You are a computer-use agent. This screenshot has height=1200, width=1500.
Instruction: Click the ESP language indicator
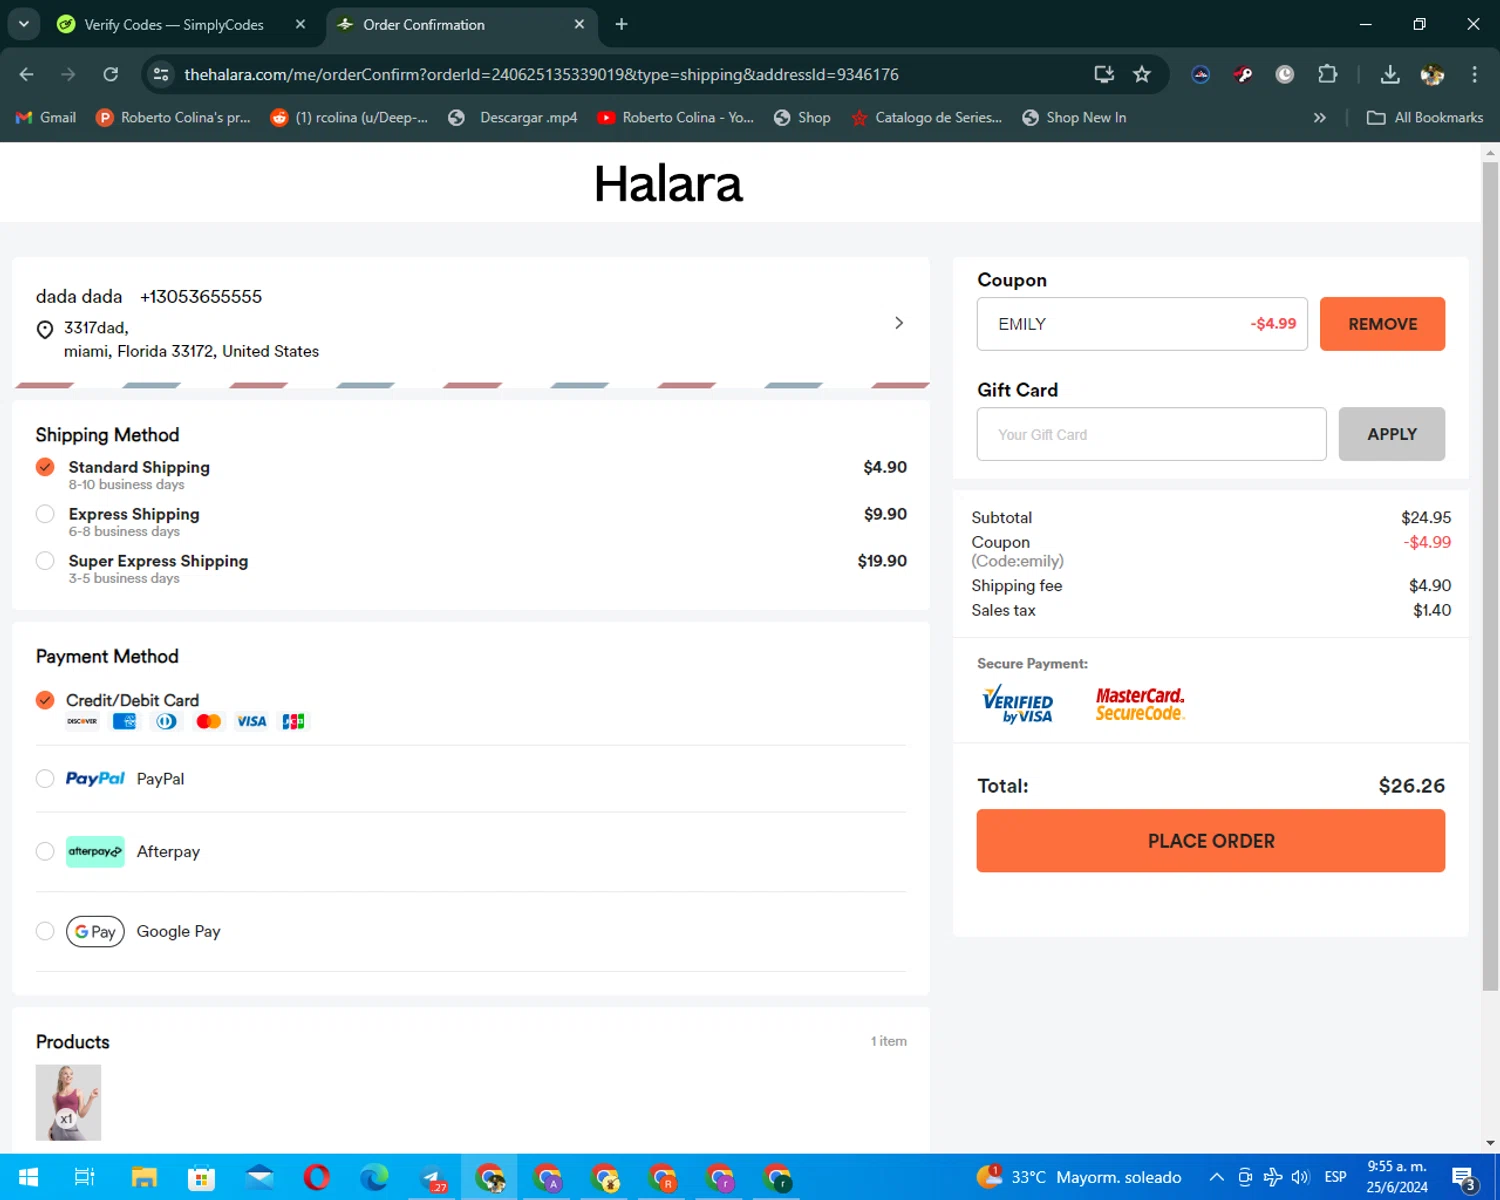1335,1177
